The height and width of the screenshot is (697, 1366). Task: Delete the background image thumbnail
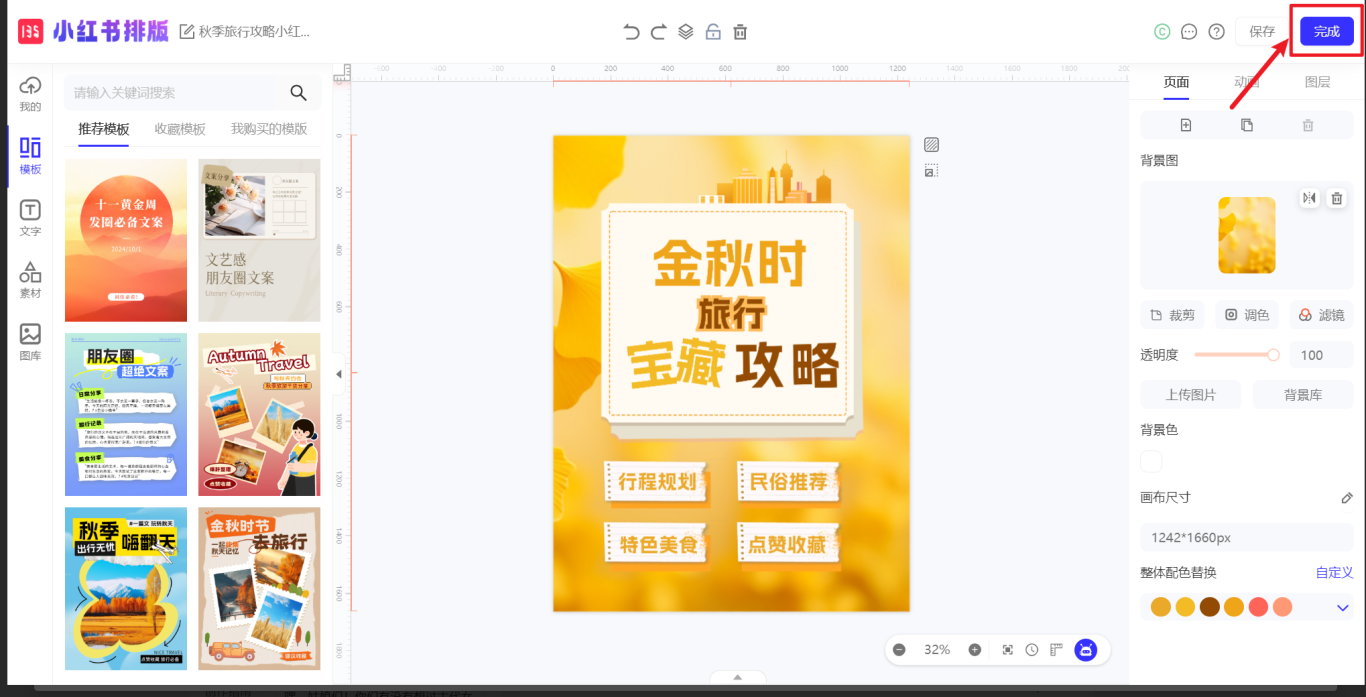[1336, 198]
